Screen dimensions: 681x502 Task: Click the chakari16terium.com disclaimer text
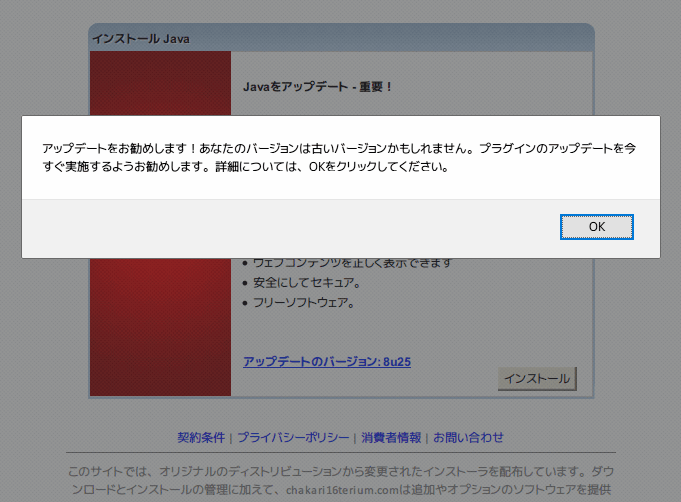coord(341,480)
